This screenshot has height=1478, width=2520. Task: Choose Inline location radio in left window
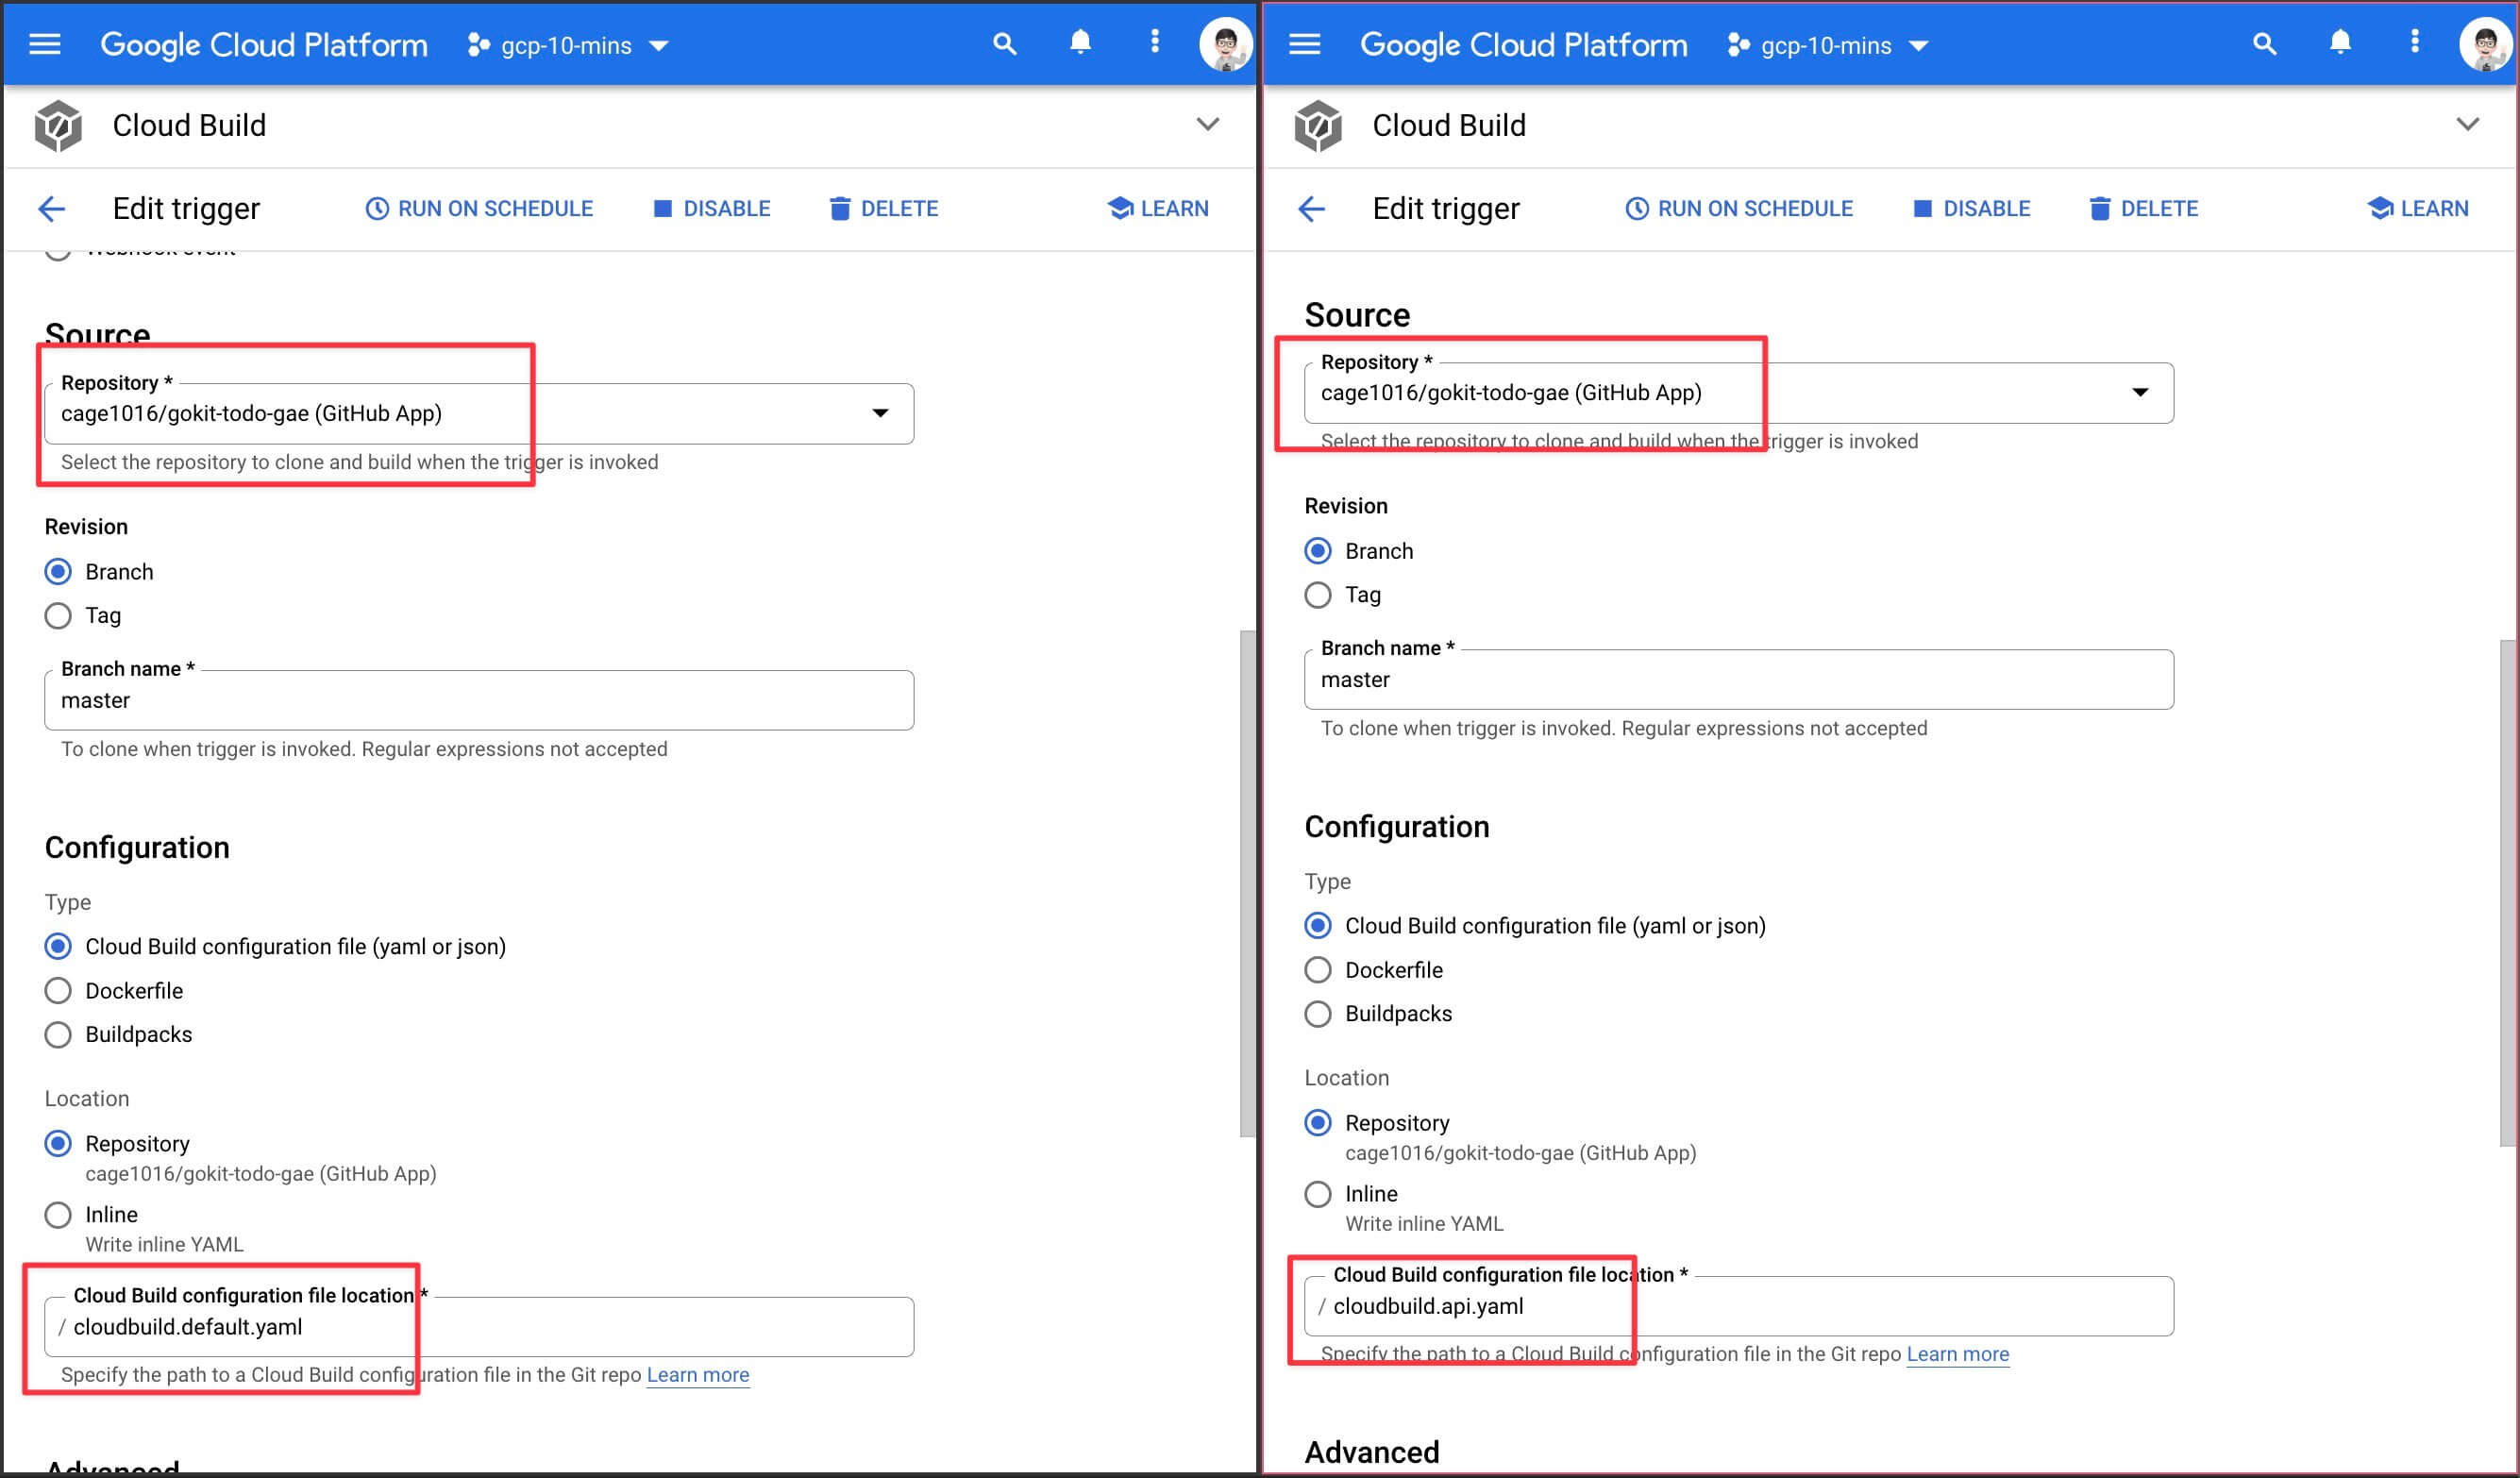click(x=58, y=1214)
